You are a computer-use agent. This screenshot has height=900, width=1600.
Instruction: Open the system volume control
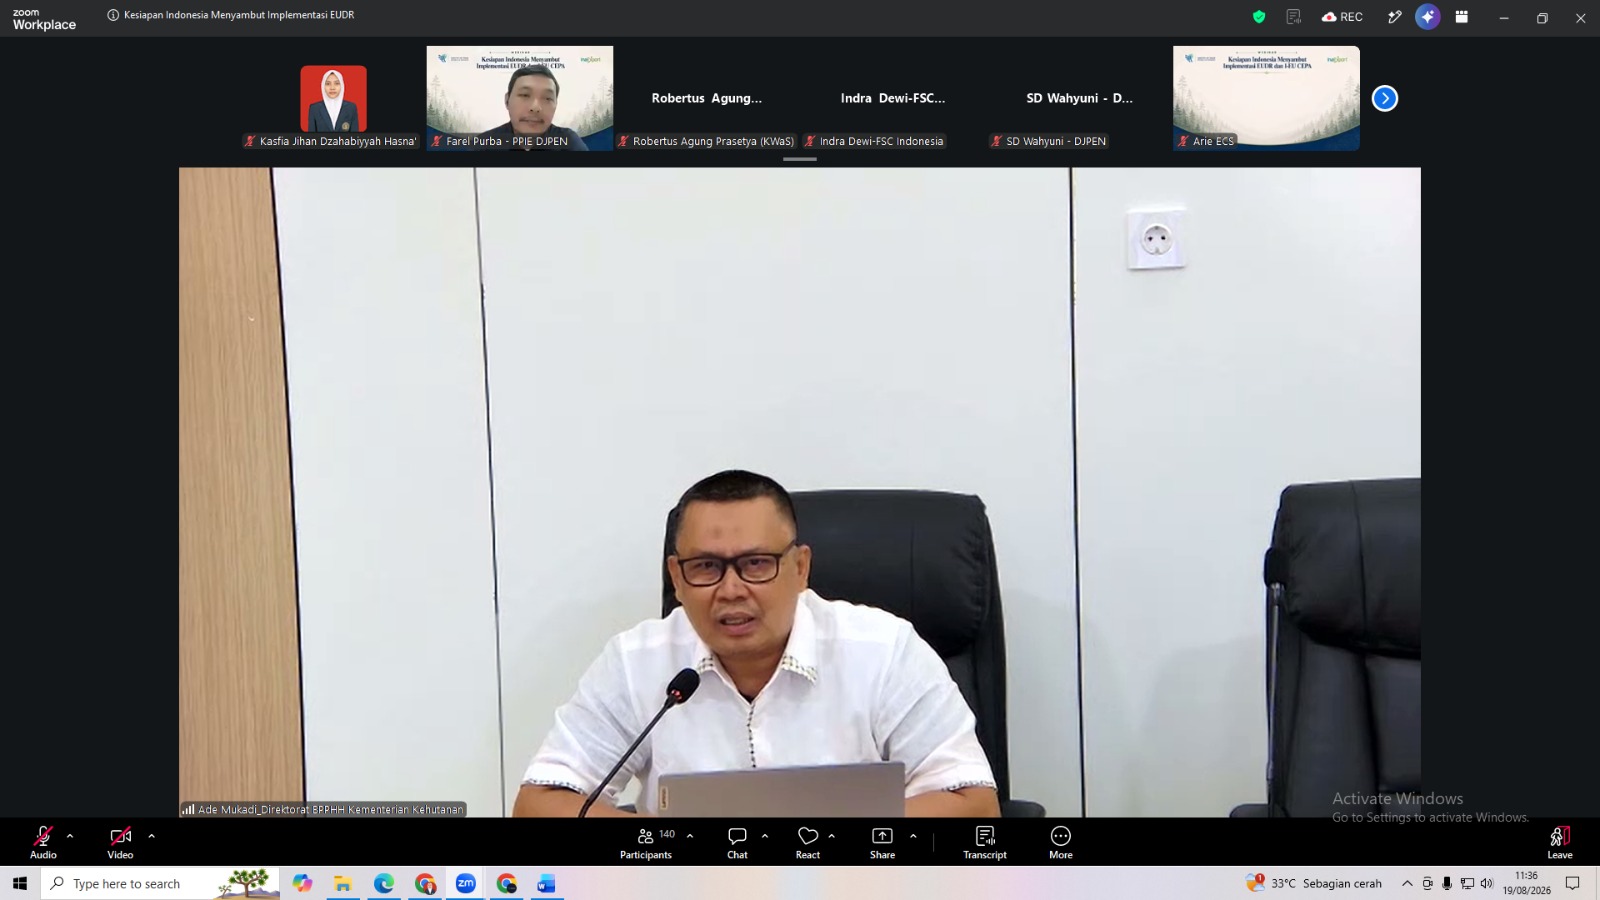[1487, 883]
